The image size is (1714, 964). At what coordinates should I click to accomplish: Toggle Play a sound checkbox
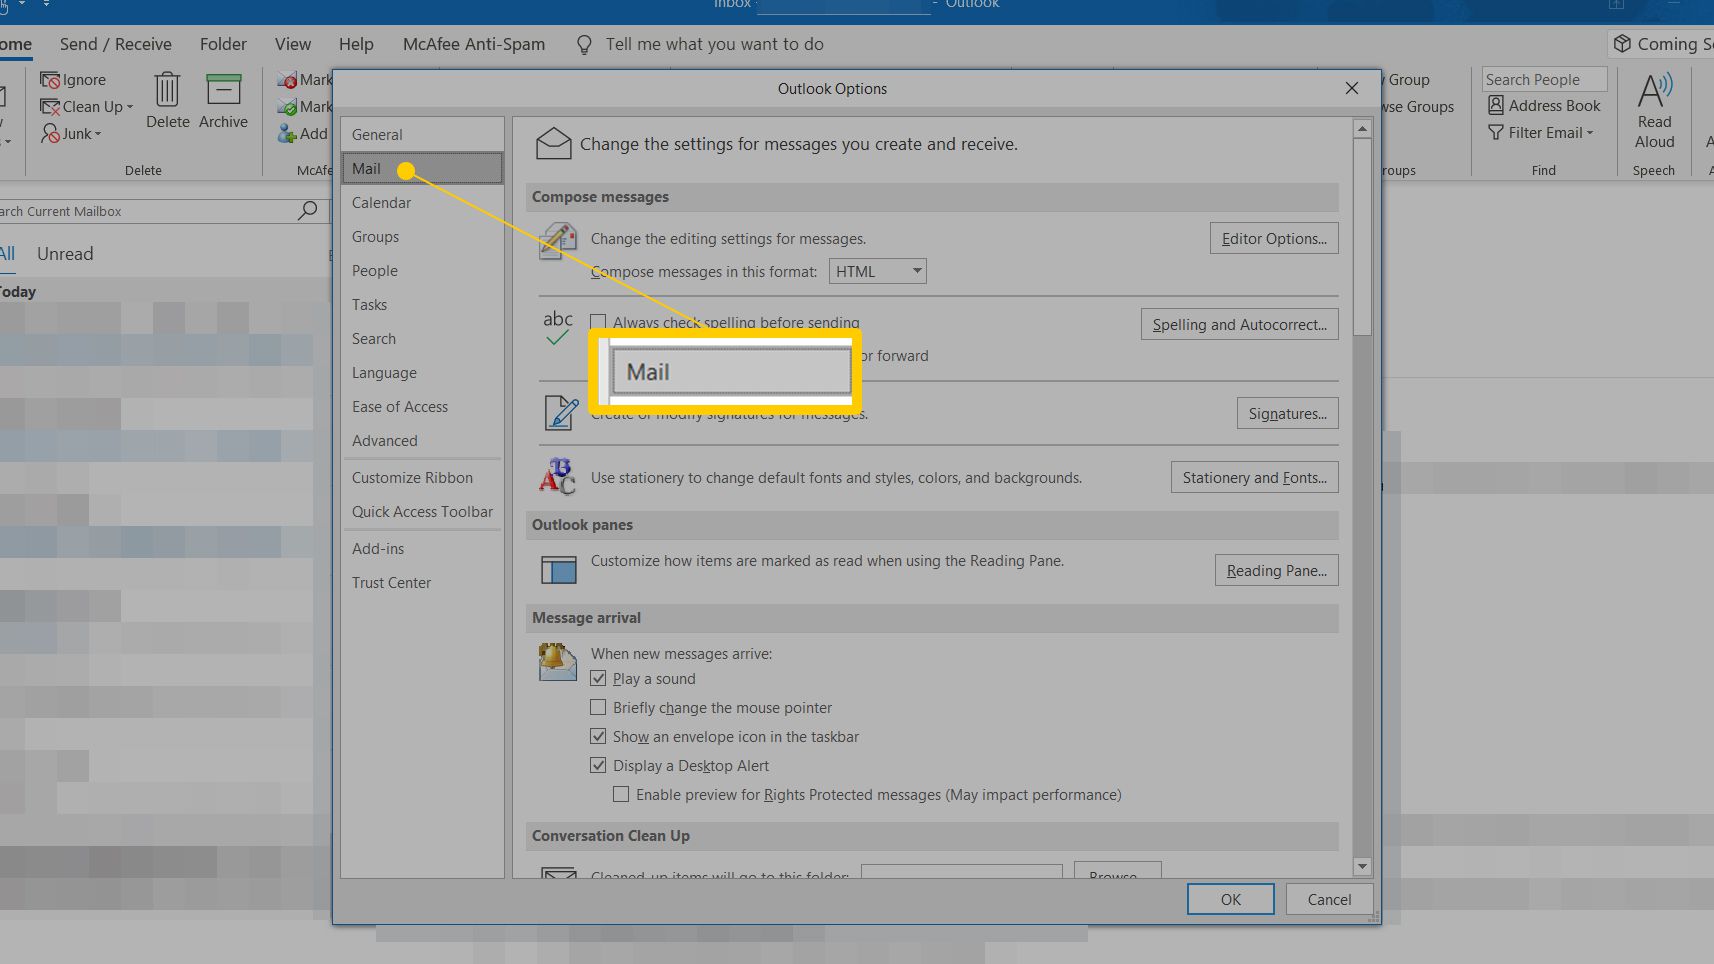598,678
